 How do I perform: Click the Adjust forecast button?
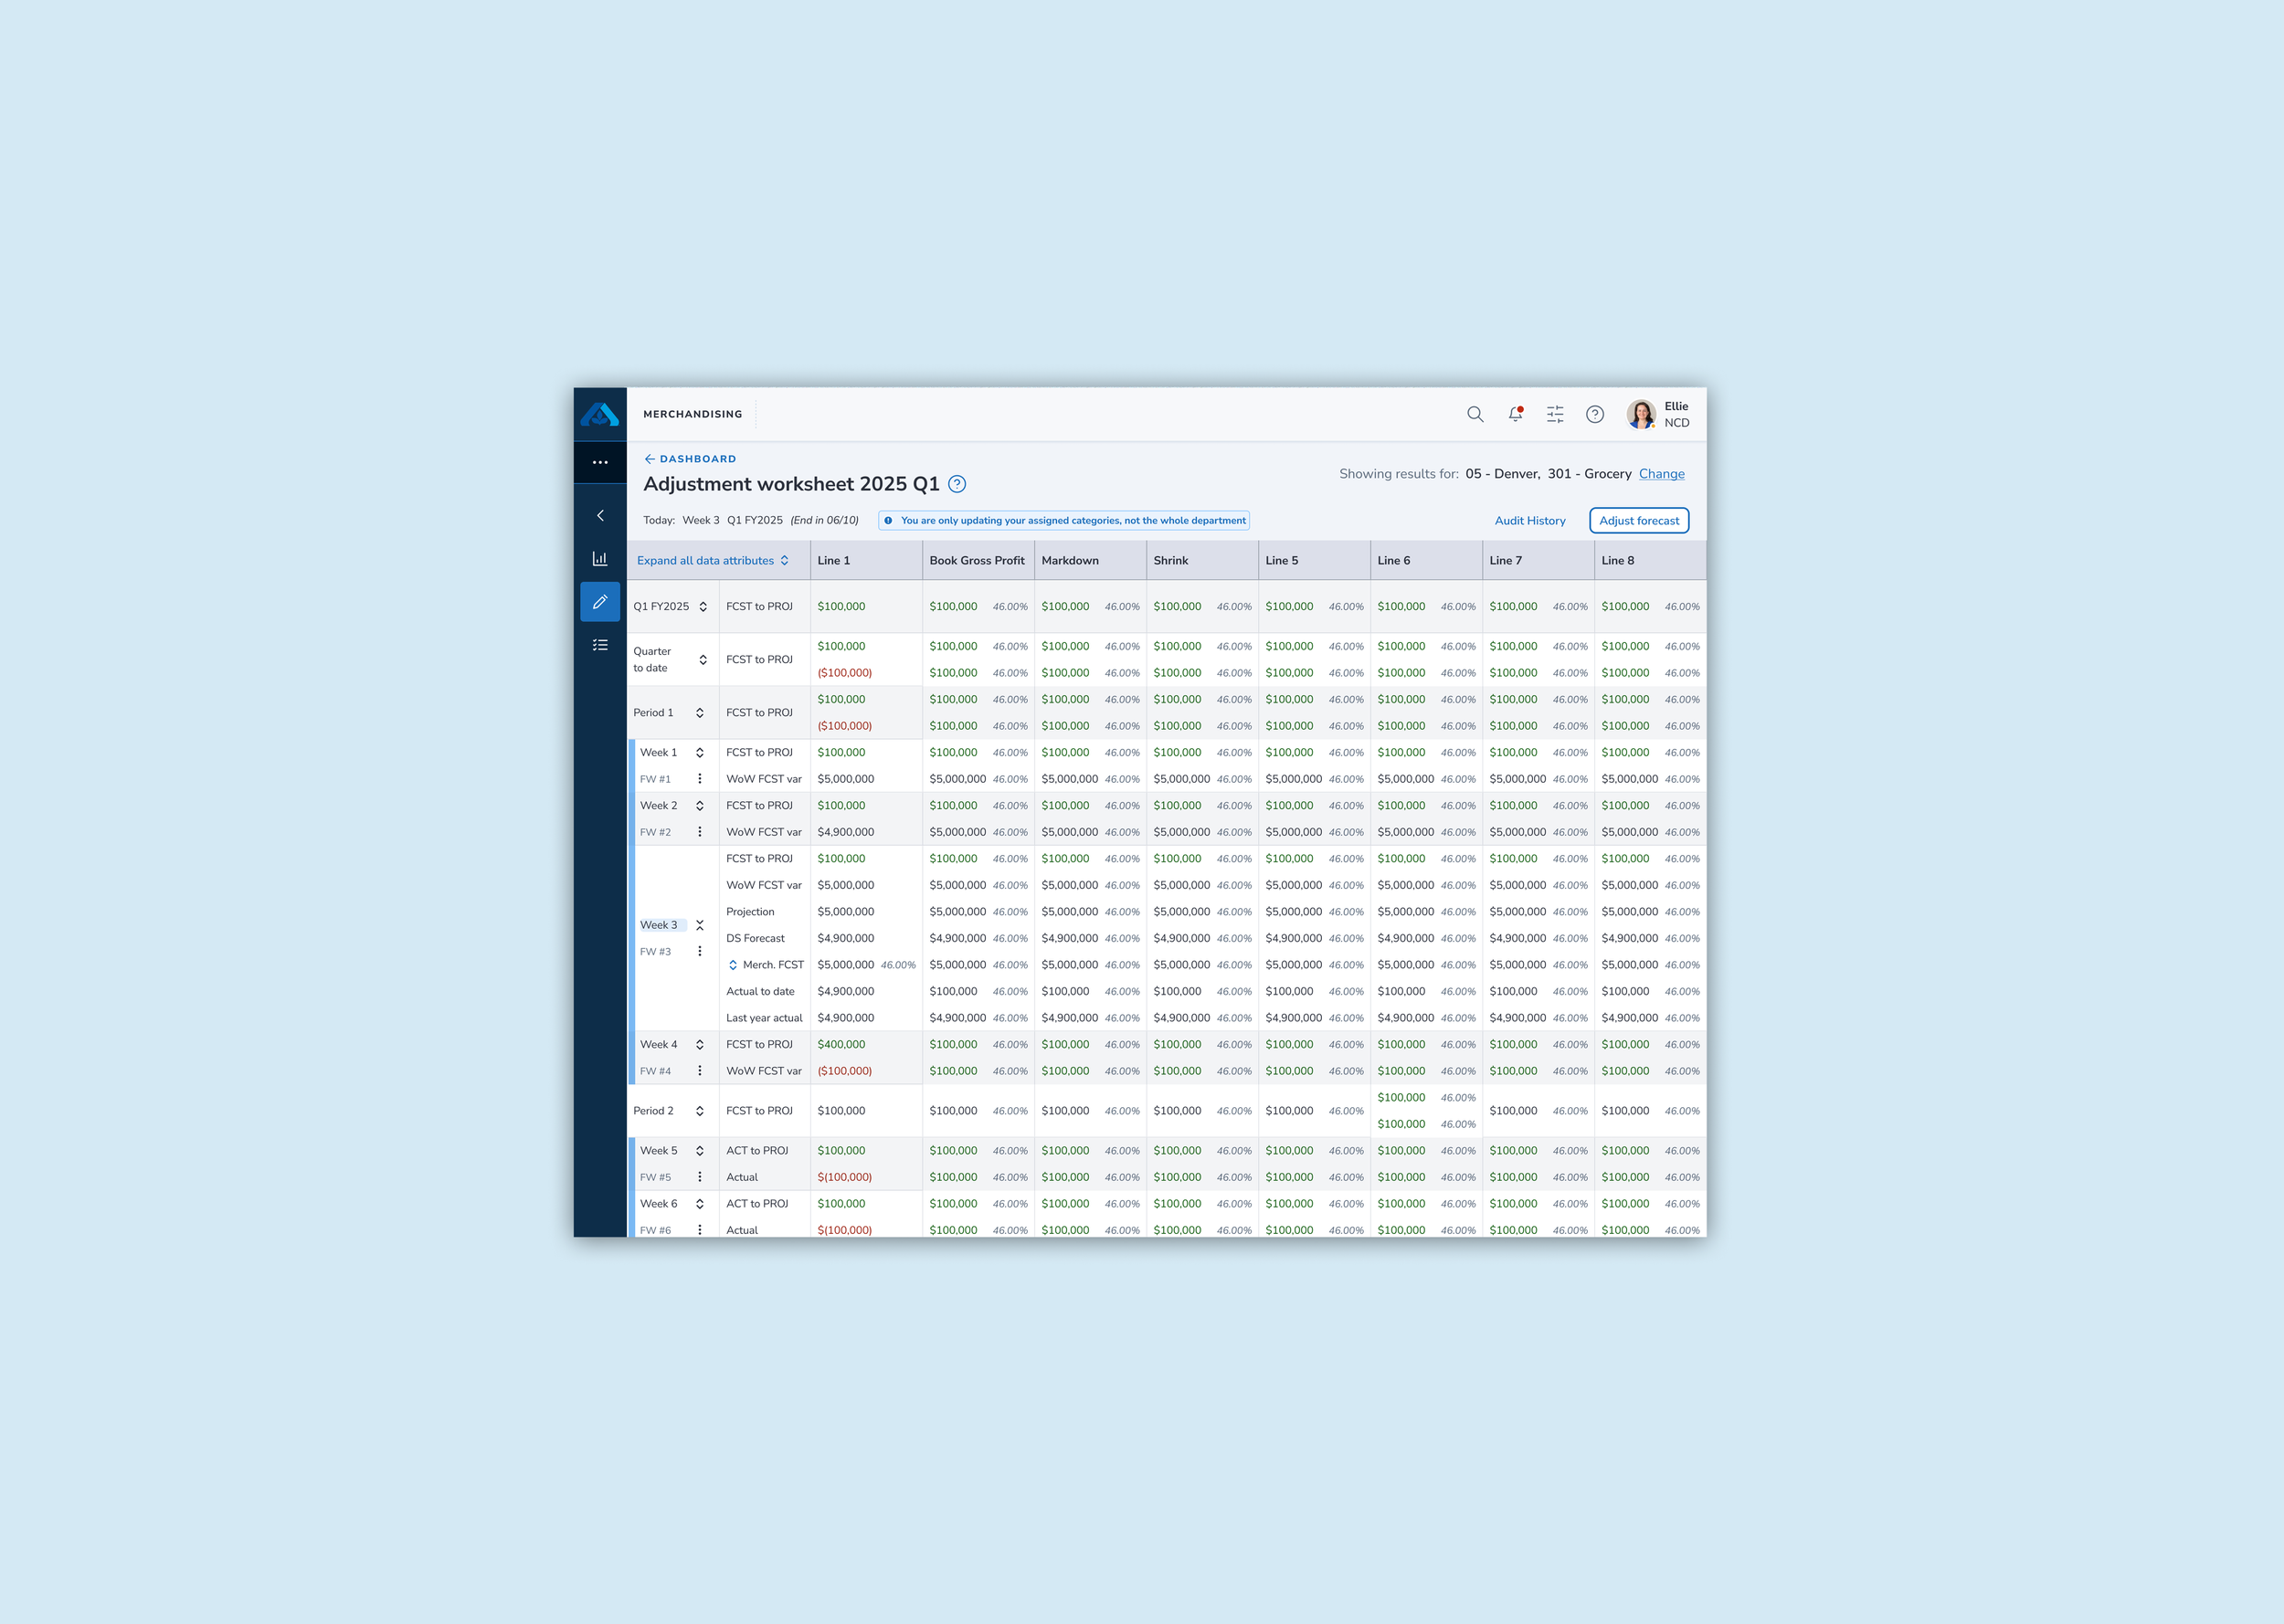(1639, 520)
